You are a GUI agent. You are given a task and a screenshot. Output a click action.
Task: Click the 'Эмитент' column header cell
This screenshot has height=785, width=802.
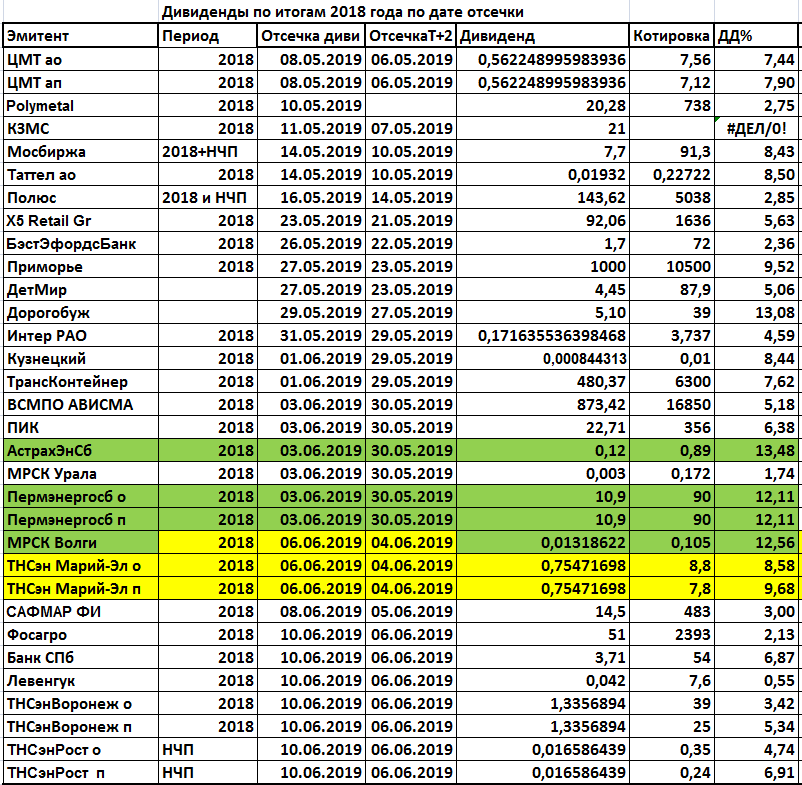click(x=81, y=36)
